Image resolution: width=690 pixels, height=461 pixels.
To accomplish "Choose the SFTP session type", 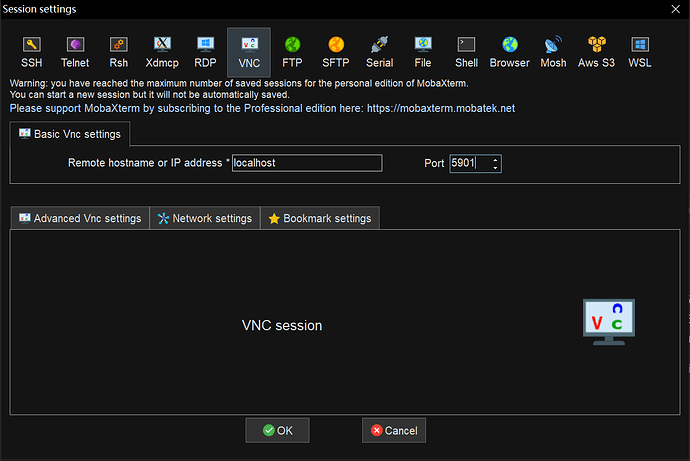I will (x=336, y=52).
